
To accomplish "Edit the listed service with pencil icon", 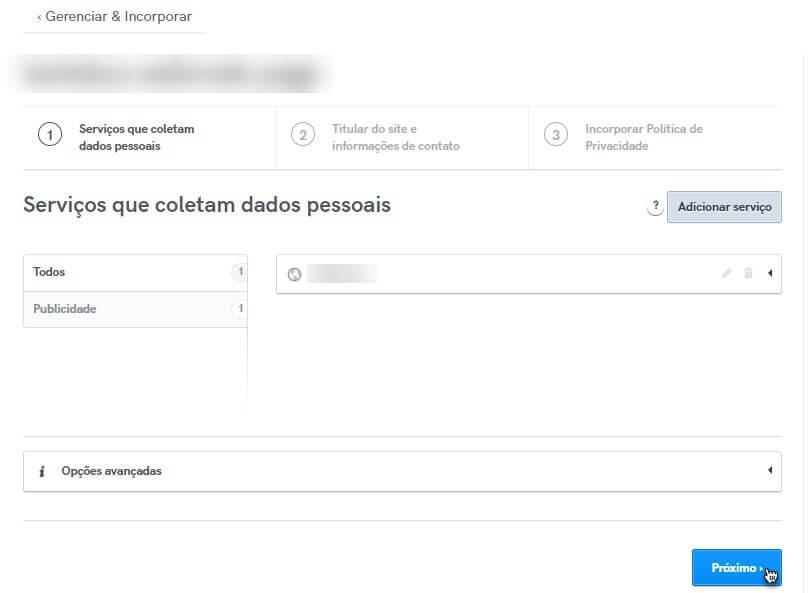I will (726, 273).
